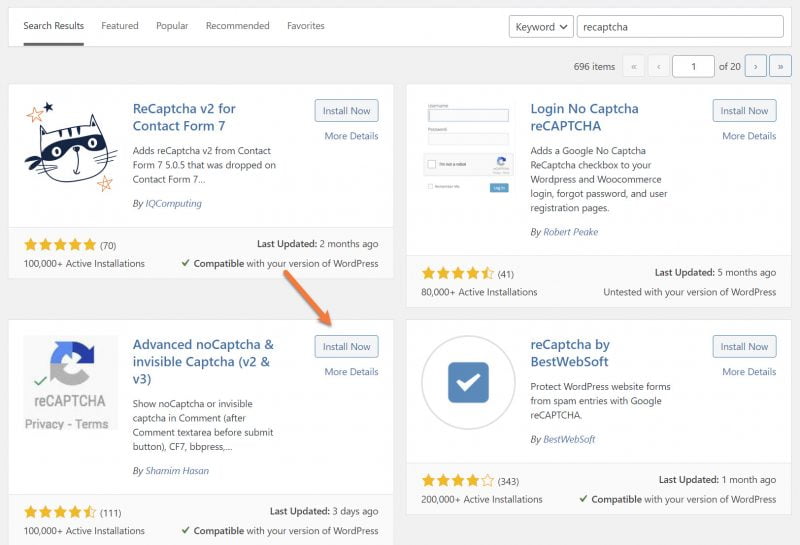
Task: Go to next page of results
Action: pos(756,66)
